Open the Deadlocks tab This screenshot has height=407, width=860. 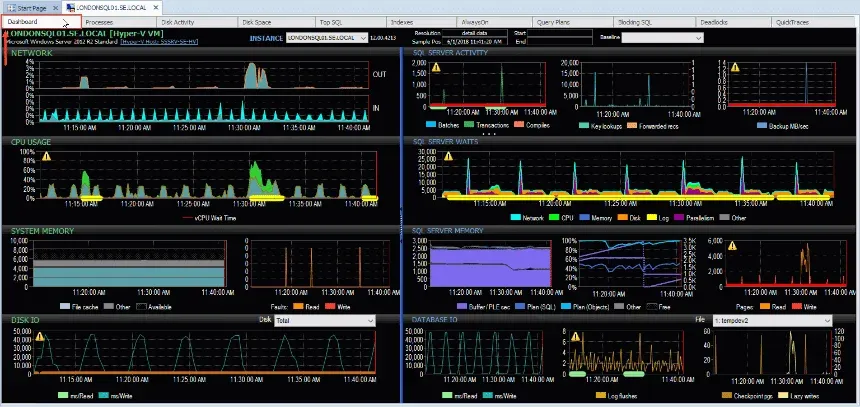pos(734,22)
